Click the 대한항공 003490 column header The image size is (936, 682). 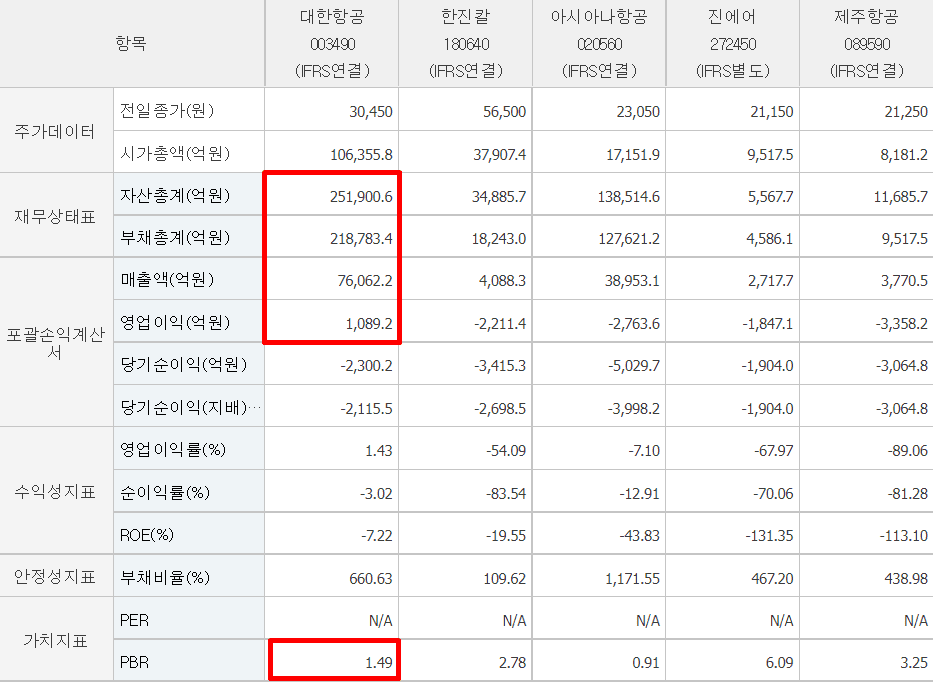pyautogui.click(x=332, y=44)
